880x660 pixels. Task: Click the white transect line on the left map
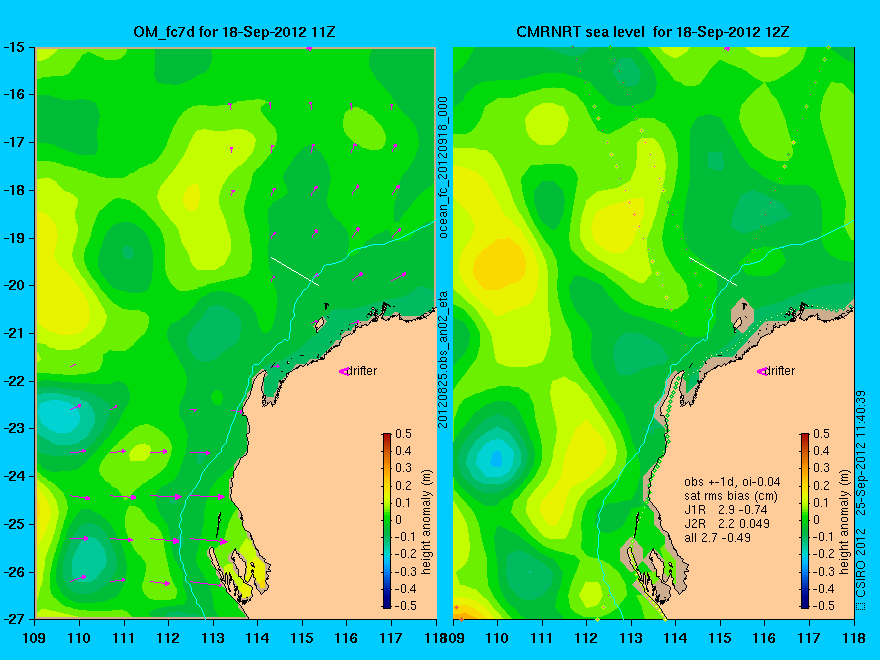point(295,271)
